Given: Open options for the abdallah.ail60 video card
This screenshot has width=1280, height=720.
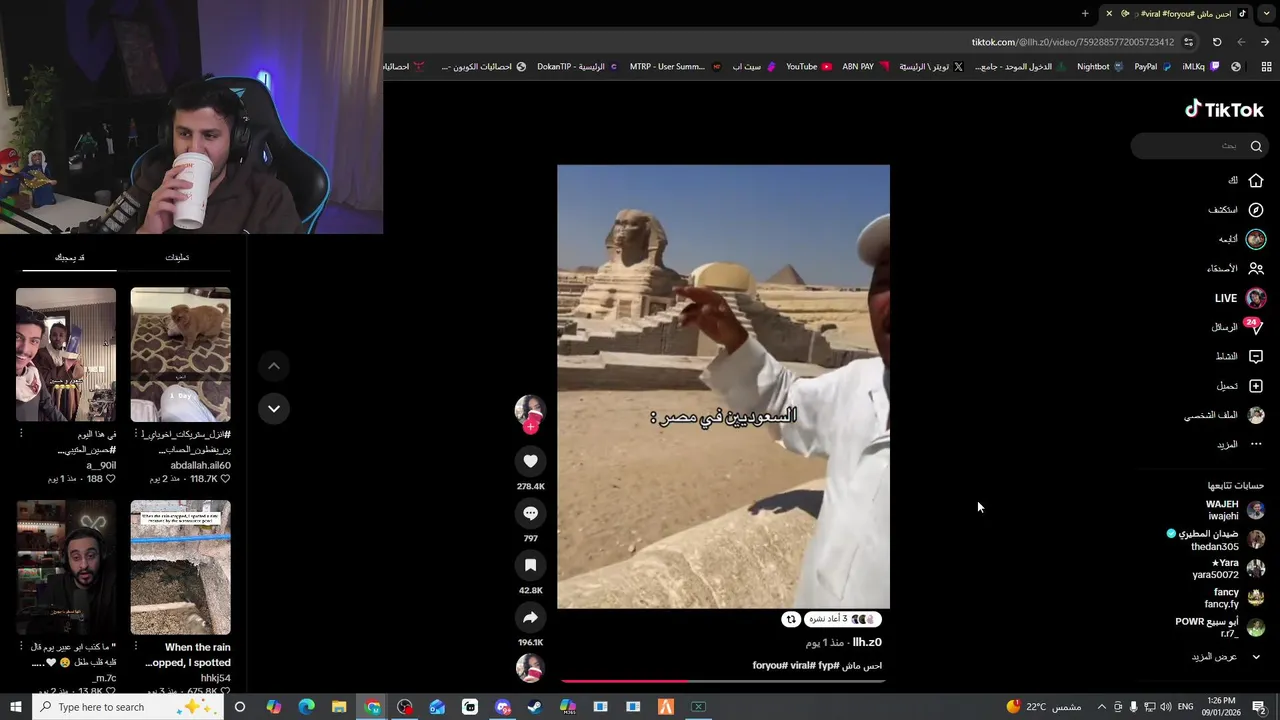Looking at the screenshot, I should (x=135, y=434).
